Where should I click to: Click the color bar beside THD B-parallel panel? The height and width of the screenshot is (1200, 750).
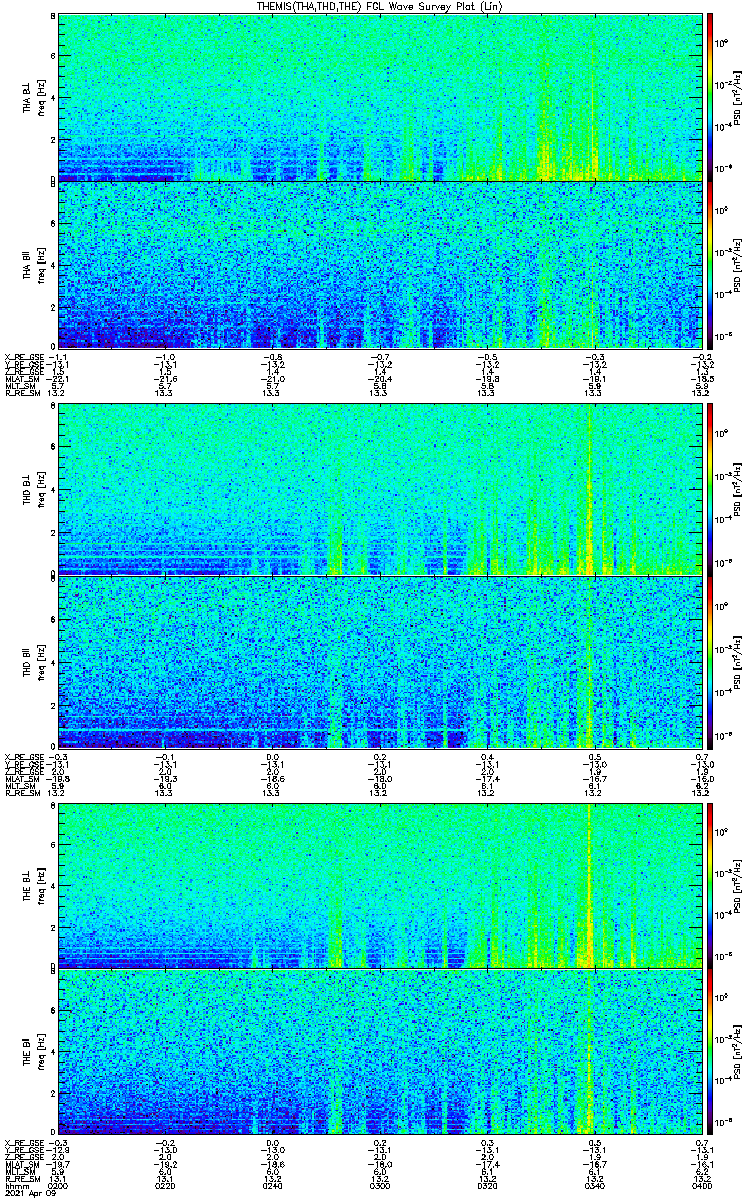[x=710, y=661]
